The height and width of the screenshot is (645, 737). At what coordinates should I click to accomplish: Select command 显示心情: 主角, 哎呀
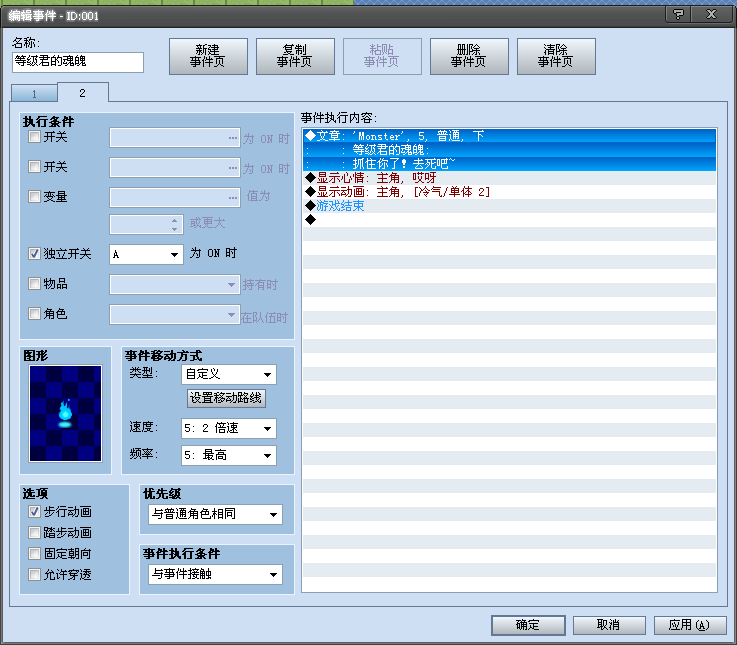[x=510, y=178]
